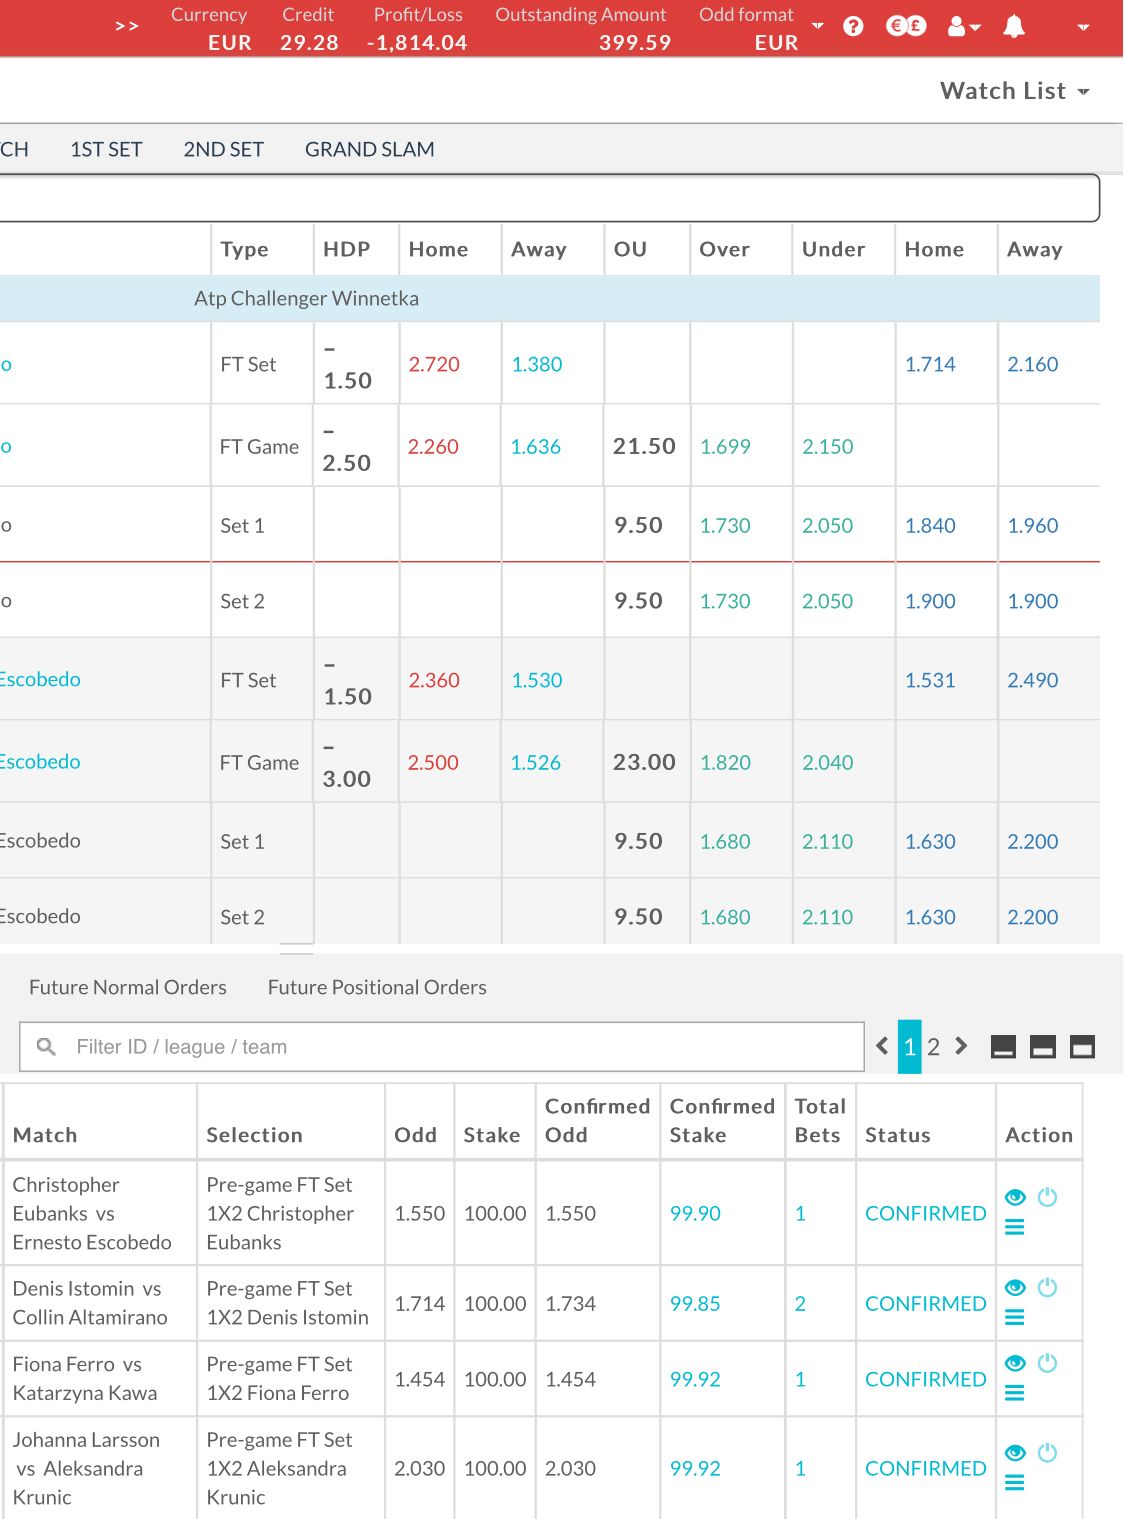Open Future Normal Orders tab

click(128, 987)
